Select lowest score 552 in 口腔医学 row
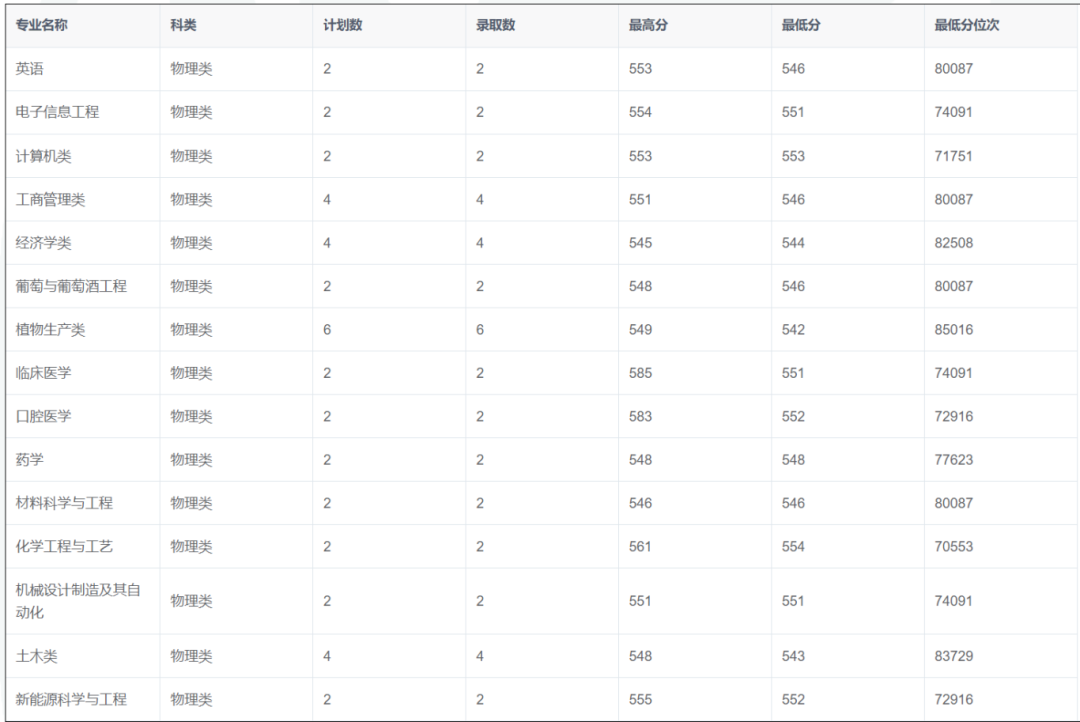 pyautogui.click(x=793, y=416)
